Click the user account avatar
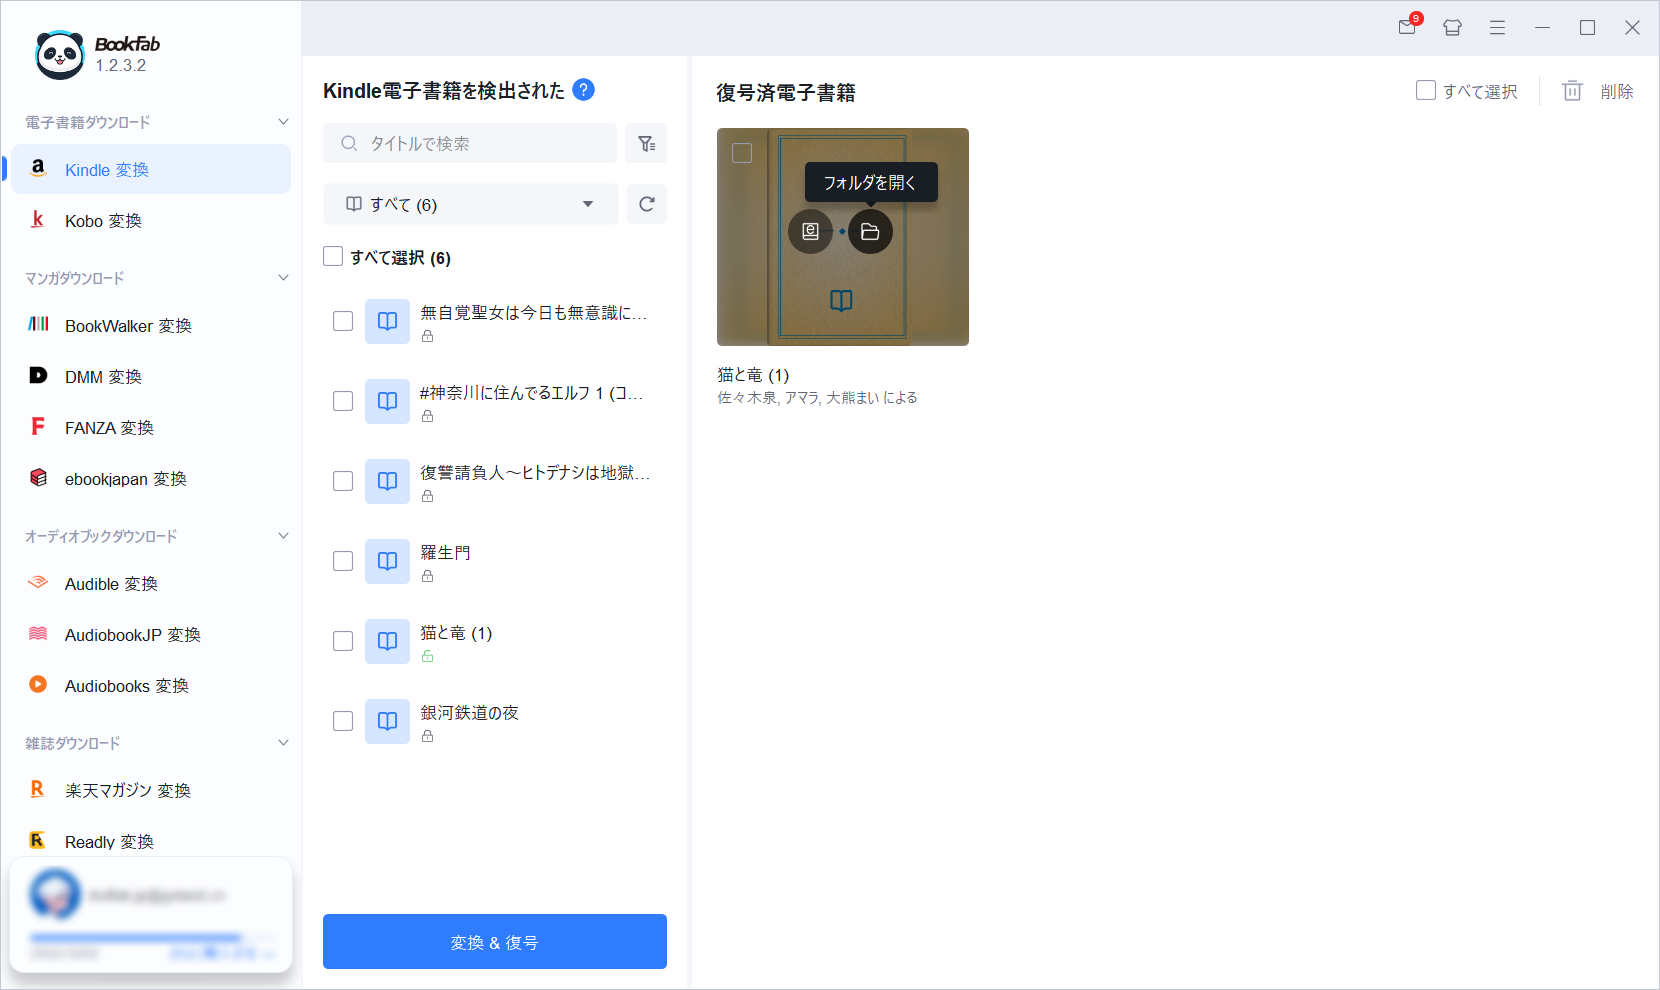1660x990 pixels. (x=55, y=894)
